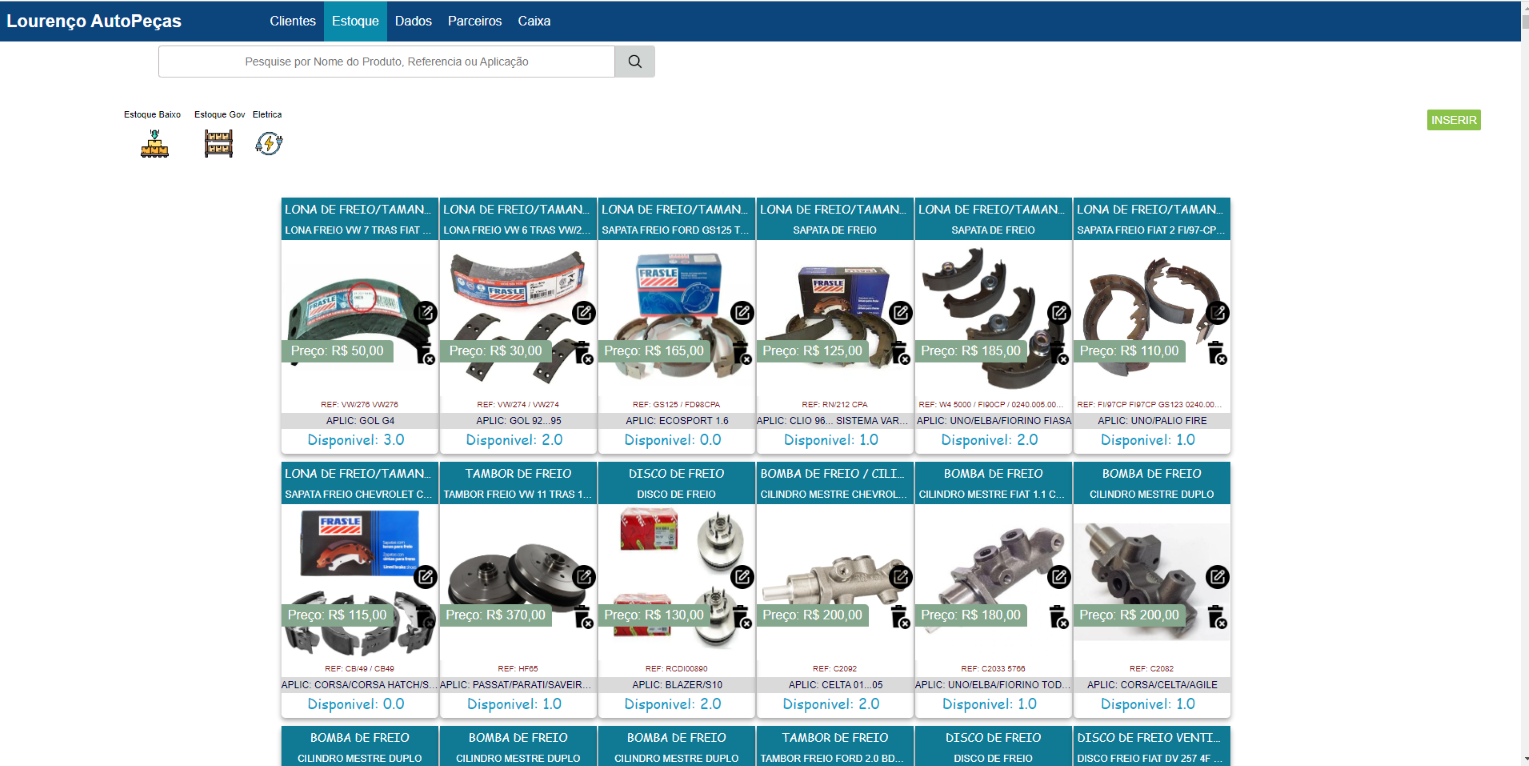
Task: Edit the UNO/PALIO FIRE product
Action: [1218, 313]
